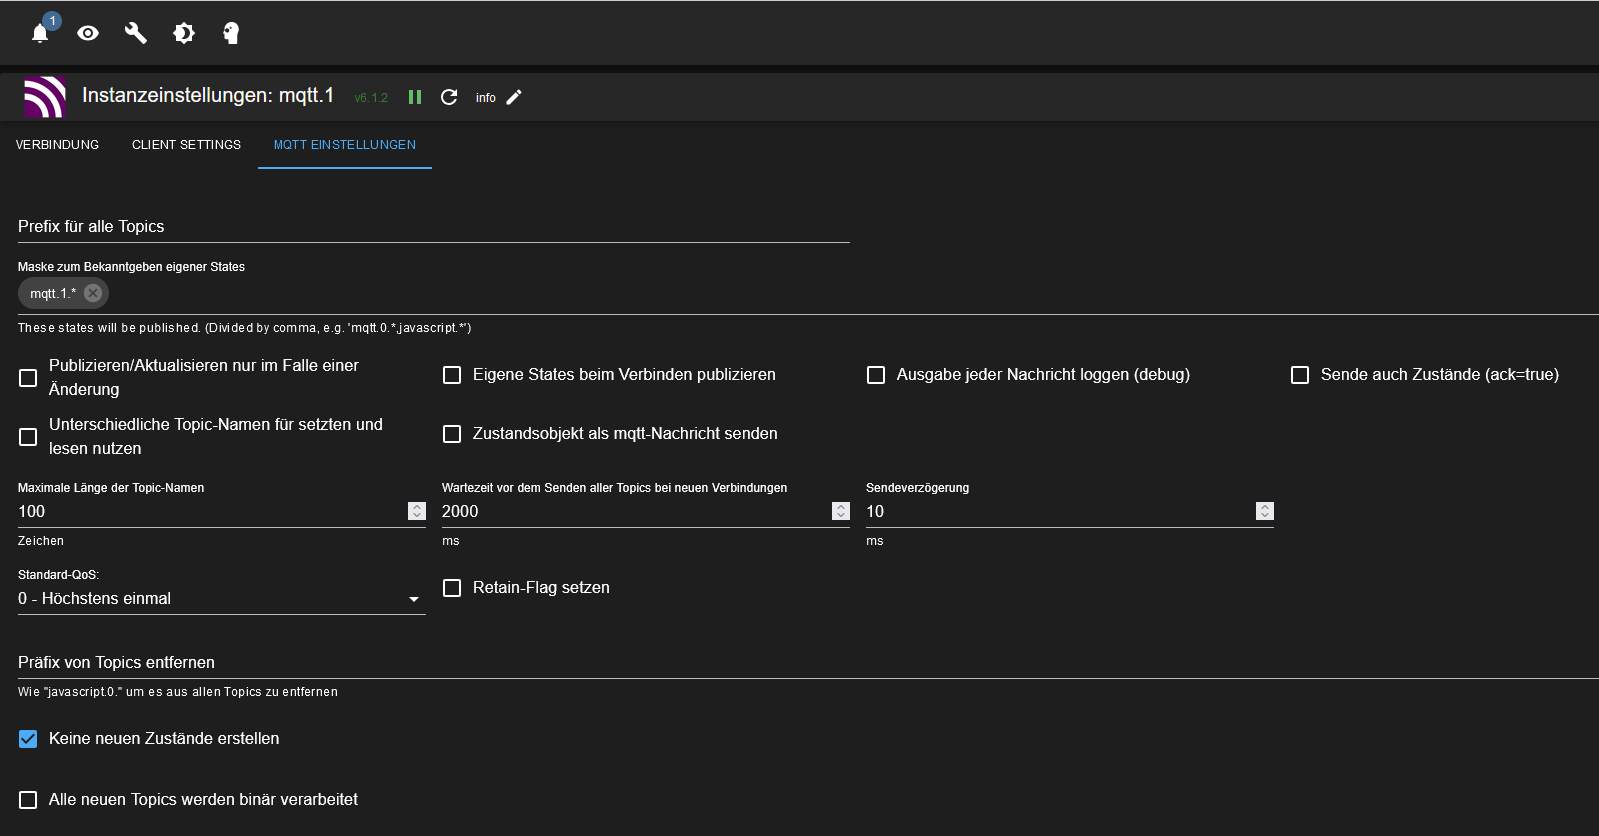Restart the mqtt.1 instance
The height and width of the screenshot is (836, 1599).
point(449,97)
